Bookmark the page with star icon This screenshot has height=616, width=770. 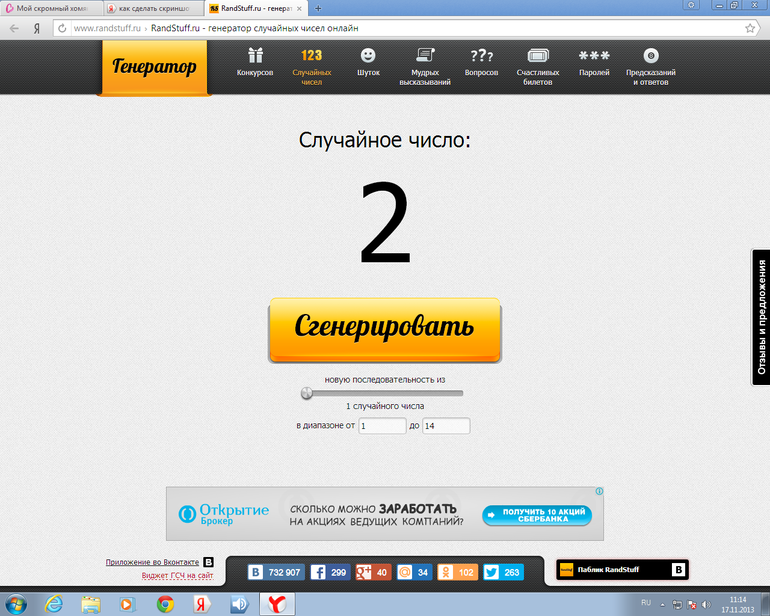click(750, 28)
